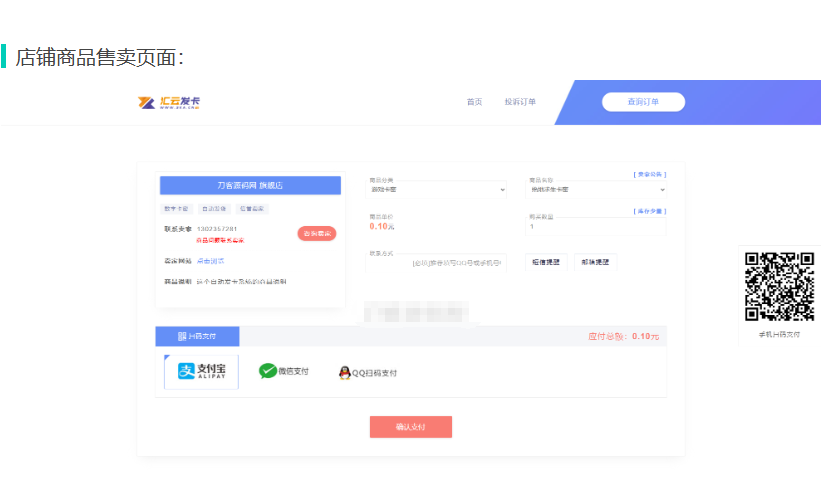Viewport: 825px width, 495px height.
Task: Click the red consult seller button
Action: tap(317, 234)
